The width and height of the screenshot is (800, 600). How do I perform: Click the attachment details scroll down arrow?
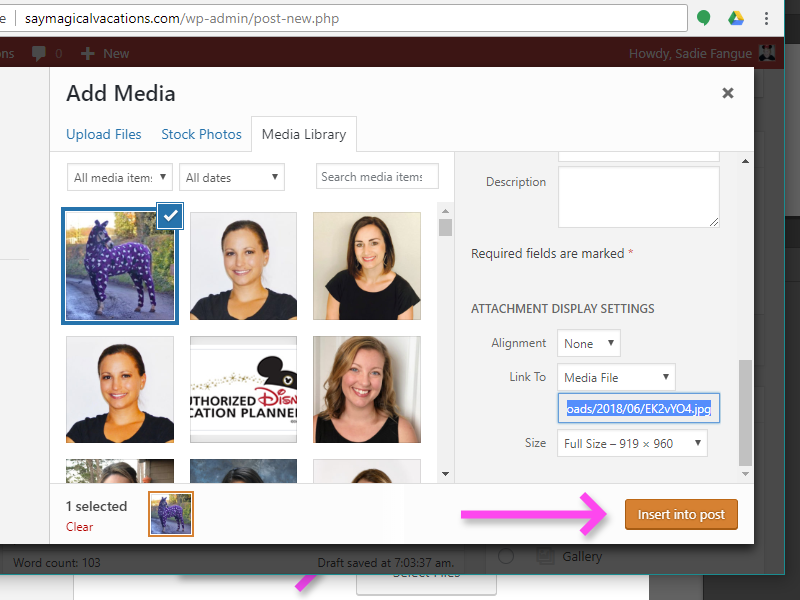click(745, 474)
